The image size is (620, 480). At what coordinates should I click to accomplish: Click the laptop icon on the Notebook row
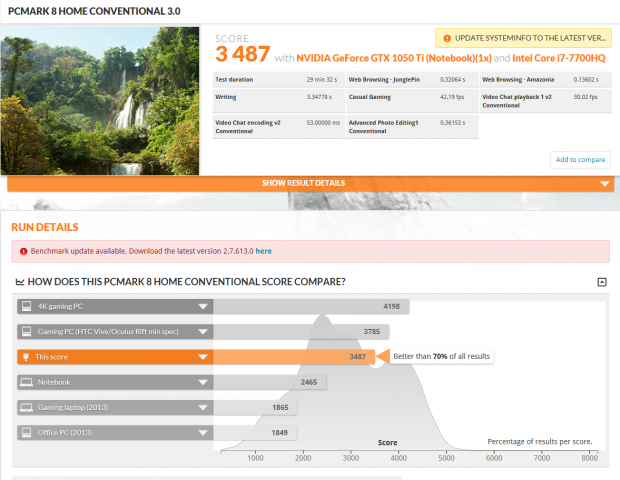click(26, 382)
